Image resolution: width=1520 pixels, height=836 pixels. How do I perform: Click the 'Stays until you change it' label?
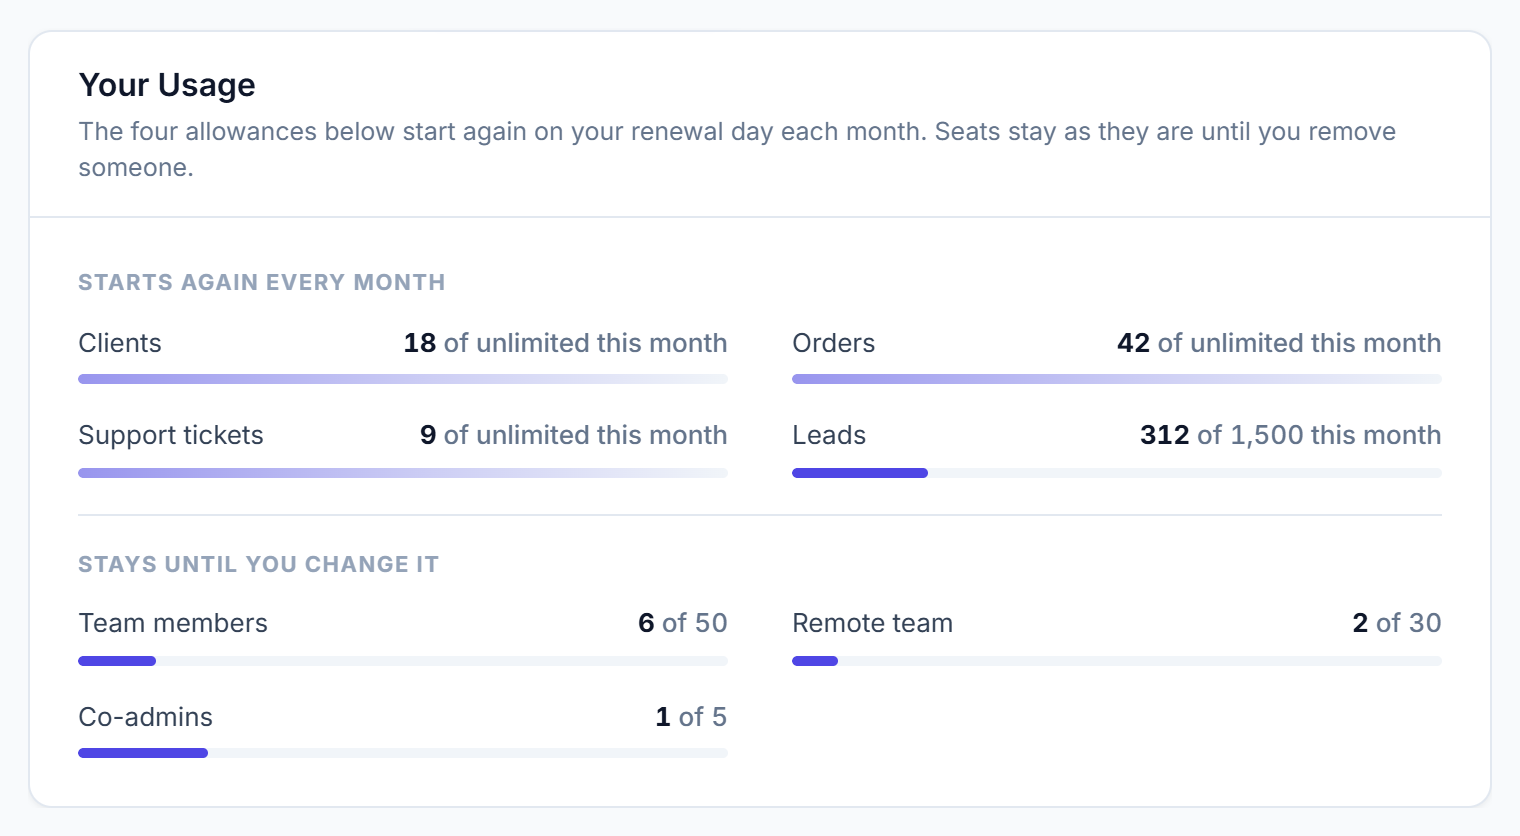click(259, 564)
